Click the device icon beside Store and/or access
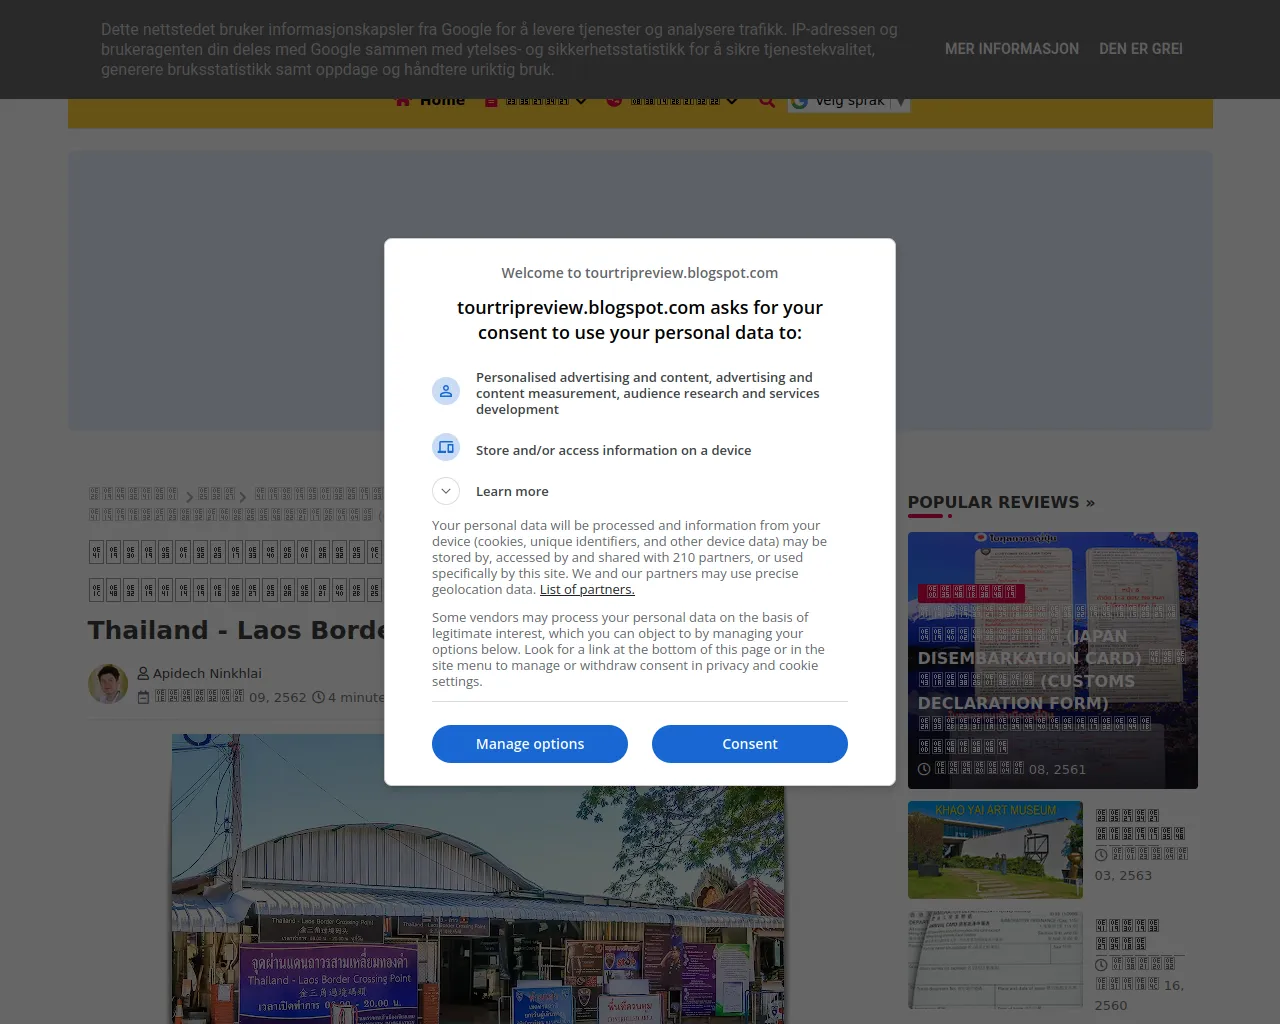 (x=446, y=447)
